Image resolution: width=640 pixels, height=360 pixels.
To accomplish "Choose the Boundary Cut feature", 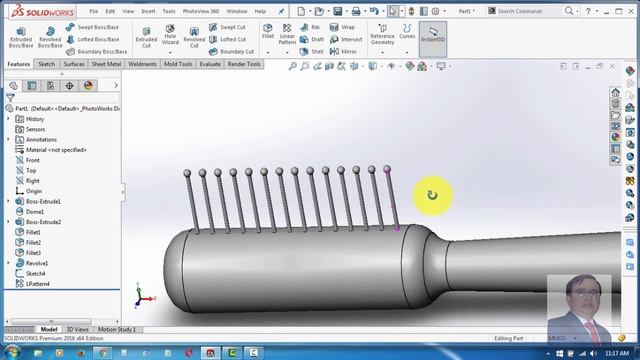I will (x=231, y=51).
